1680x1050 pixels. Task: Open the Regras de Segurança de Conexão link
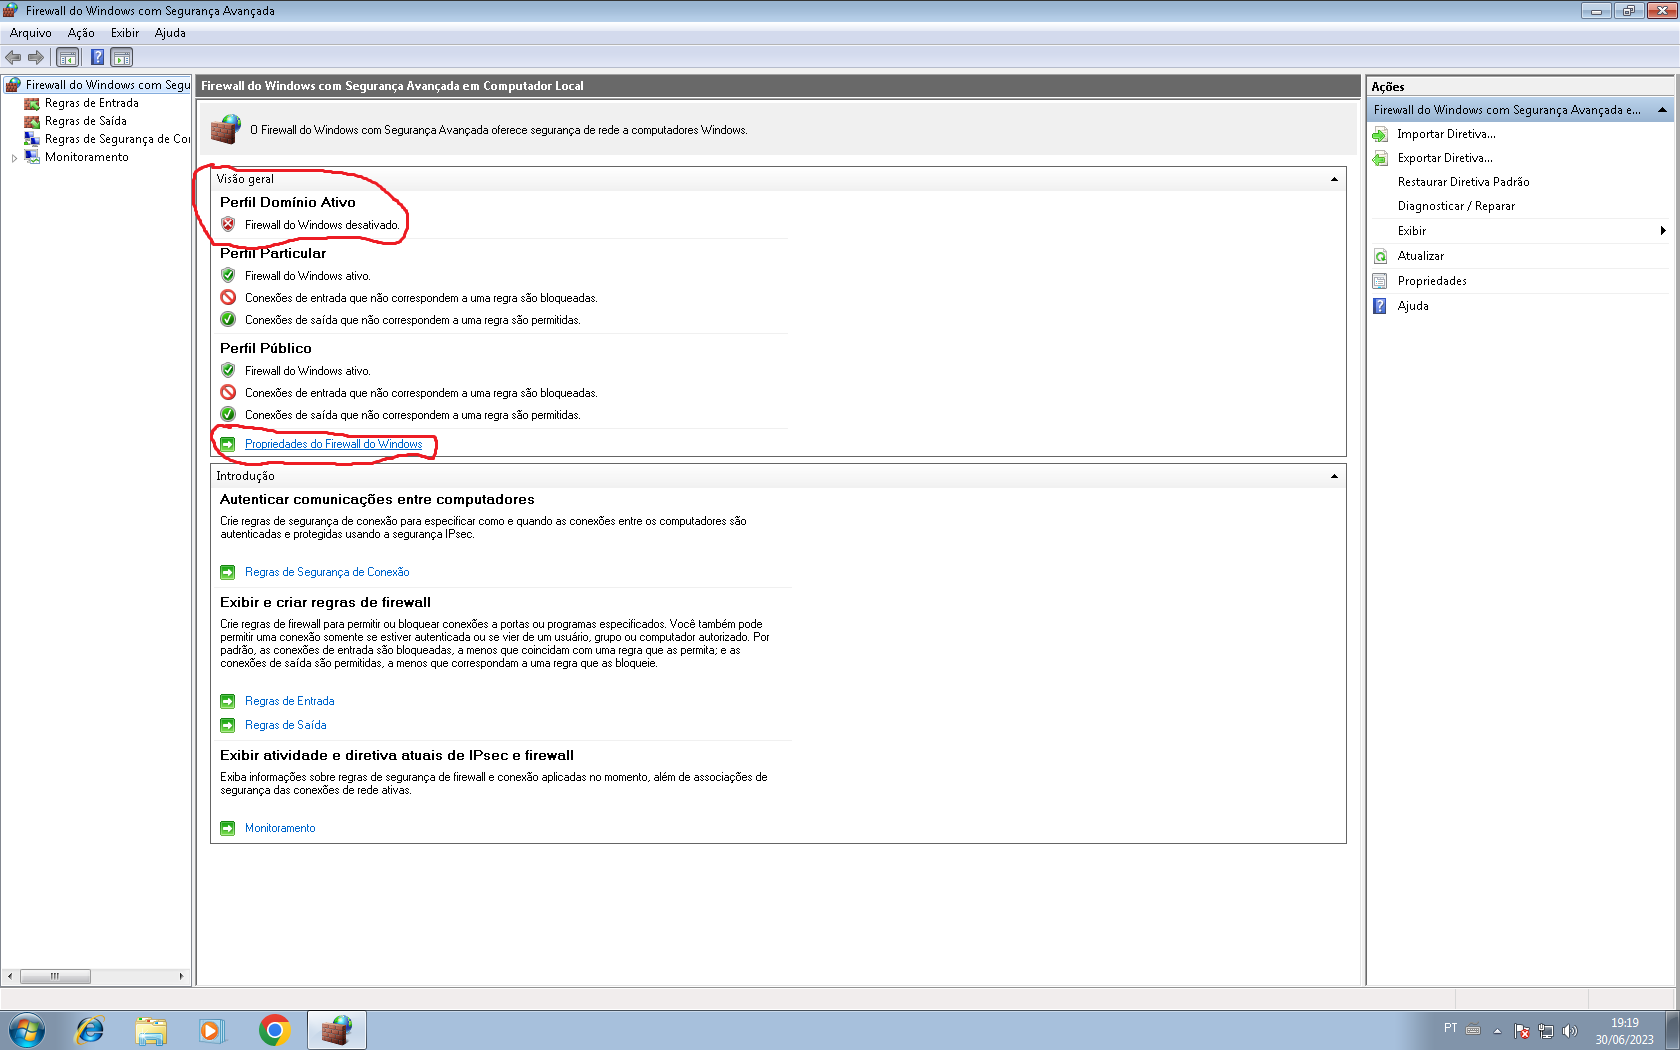[x=327, y=572]
